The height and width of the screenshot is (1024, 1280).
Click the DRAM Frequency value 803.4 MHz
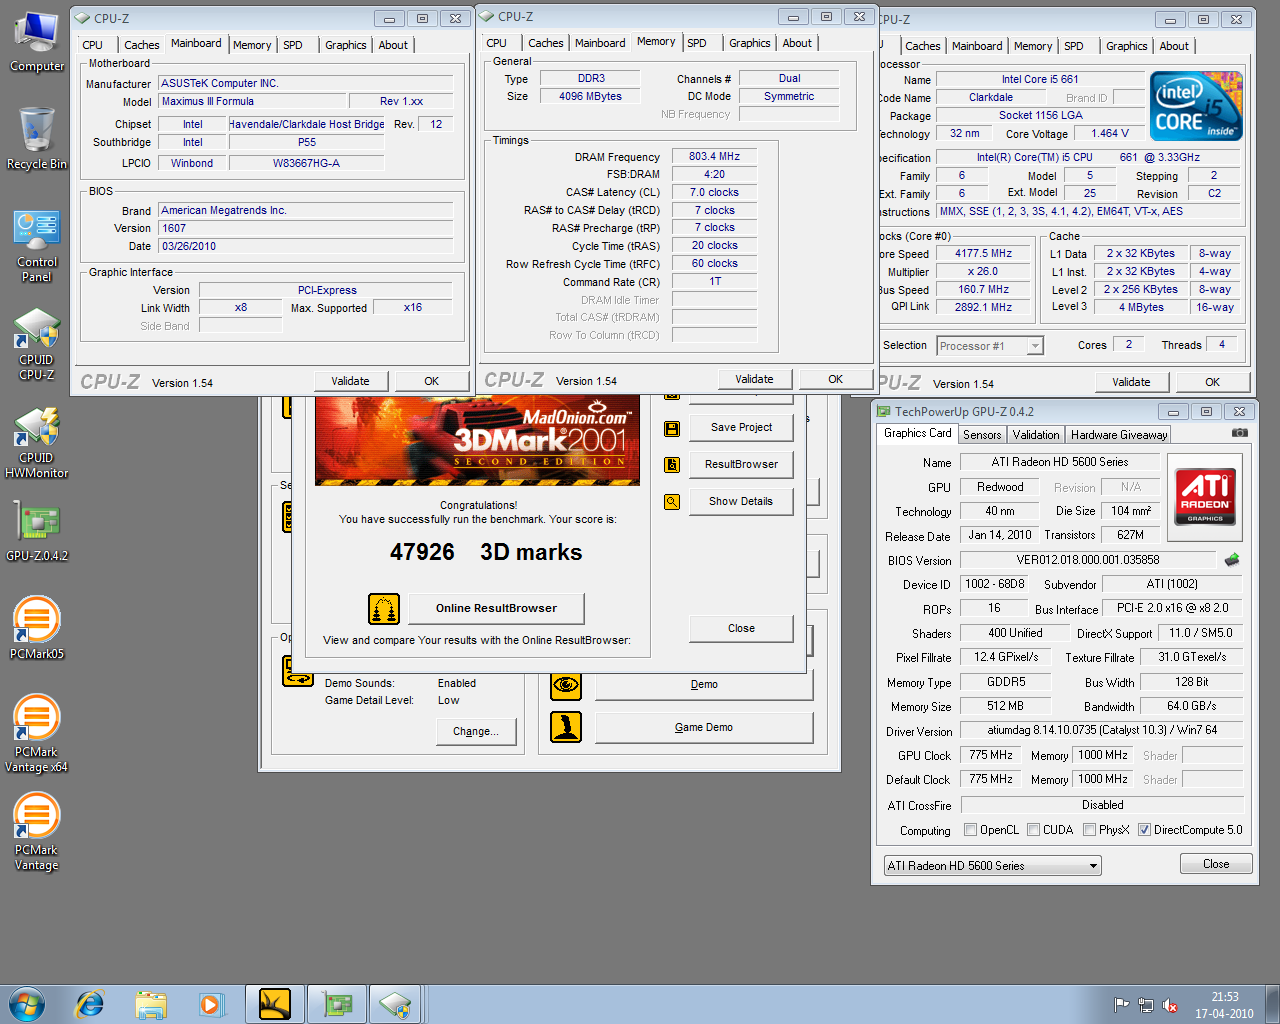coord(714,156)
